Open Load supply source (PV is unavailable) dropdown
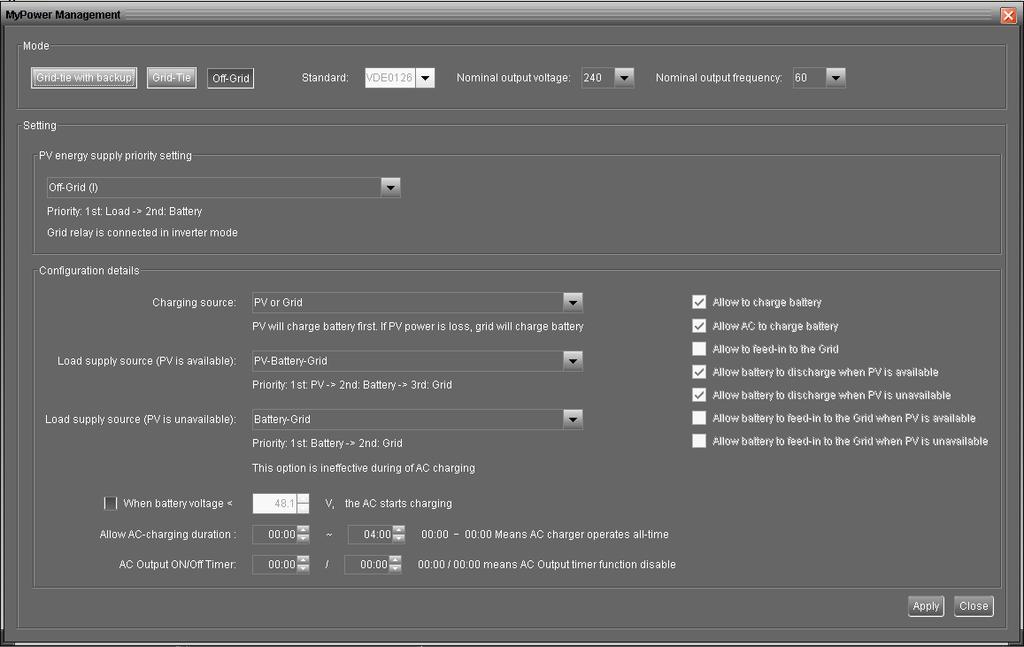 [x=573, y=419]
